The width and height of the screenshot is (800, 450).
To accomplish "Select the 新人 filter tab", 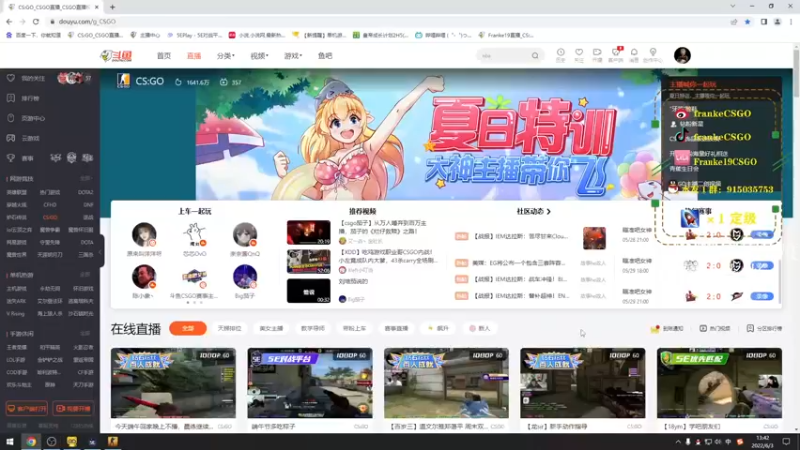I will [480, 329].
